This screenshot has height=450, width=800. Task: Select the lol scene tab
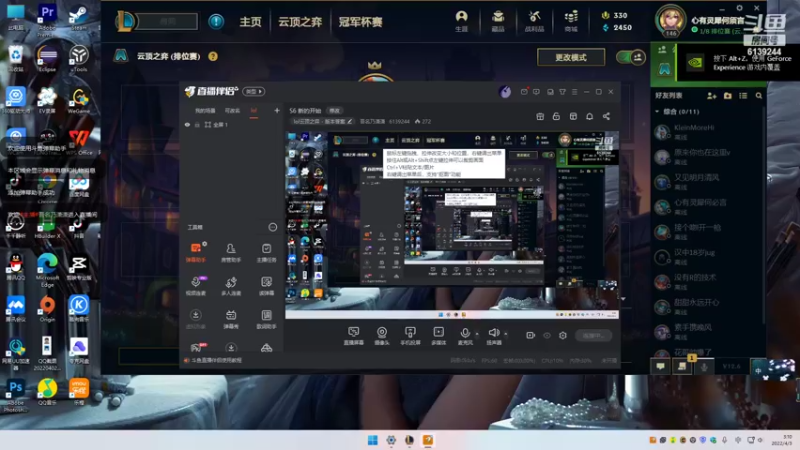pyautogui.click(x=254, y=111)
